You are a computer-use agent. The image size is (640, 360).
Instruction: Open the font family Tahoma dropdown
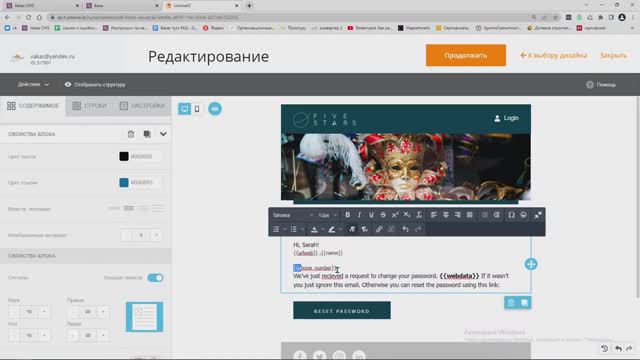click(293, 215)
